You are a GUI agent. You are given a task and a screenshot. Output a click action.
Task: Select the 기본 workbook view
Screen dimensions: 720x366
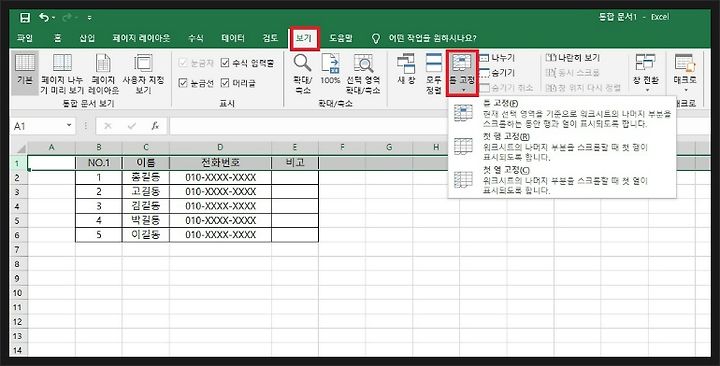pos(25,73)
